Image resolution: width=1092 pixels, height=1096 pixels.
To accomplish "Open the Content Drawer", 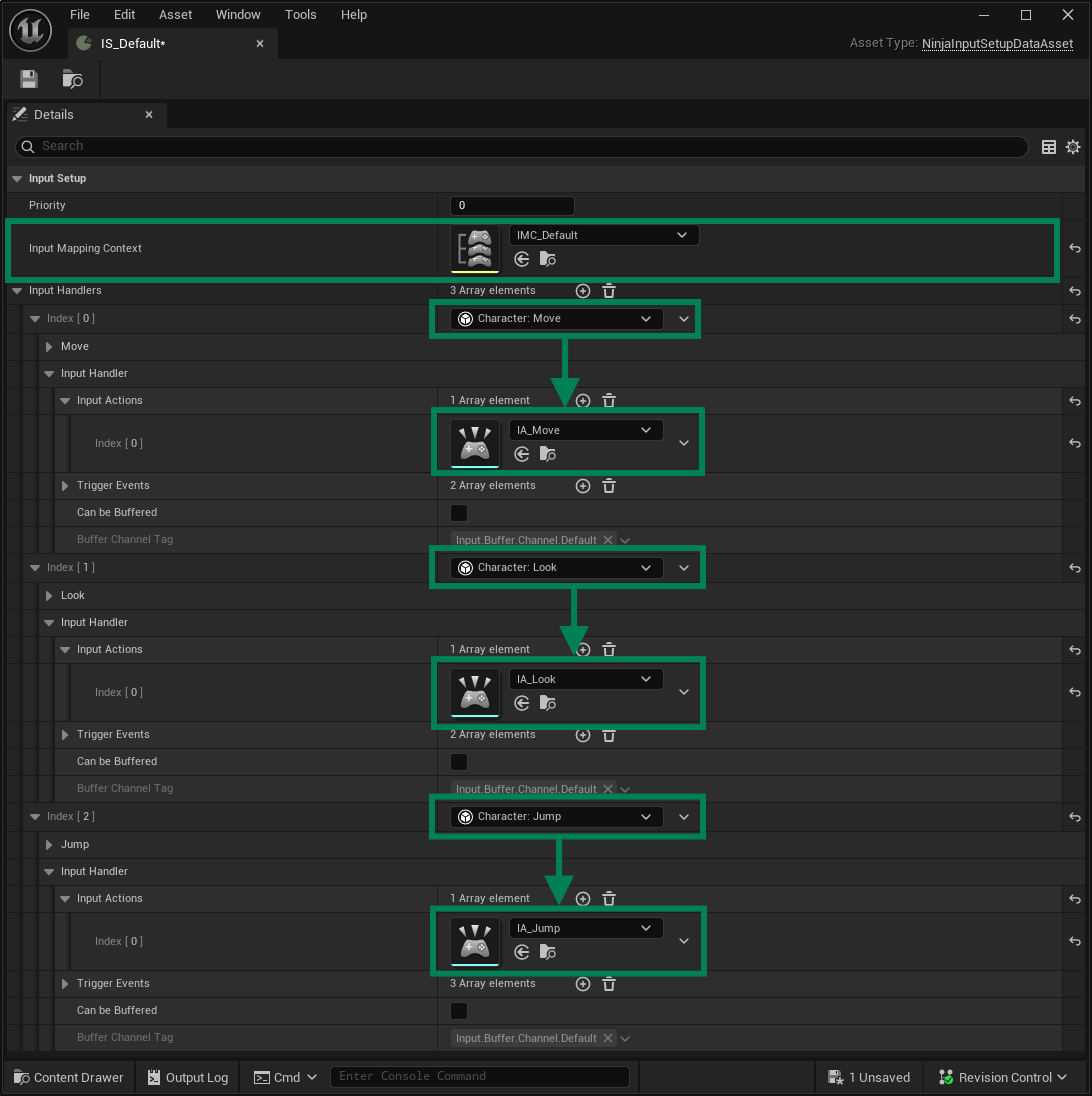I will (68, 1077).
